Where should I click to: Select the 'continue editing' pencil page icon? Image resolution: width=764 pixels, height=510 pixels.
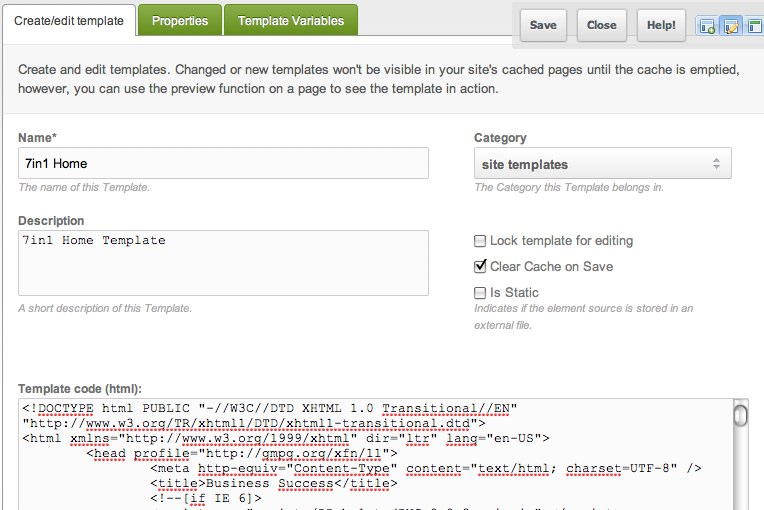pyautogui.click(x=731, y=25)
